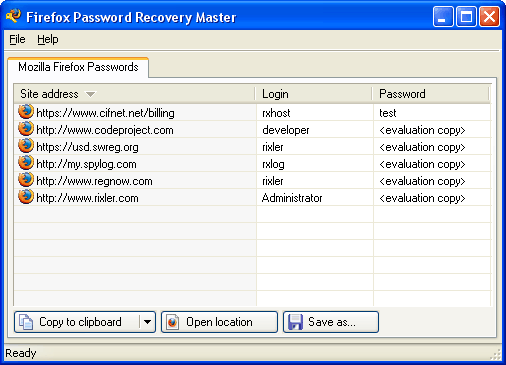Image resolution: width=506 pixels, height=365 pixels.
Task: Toggle sort arrow on Site address column
Action: point(90,94)
